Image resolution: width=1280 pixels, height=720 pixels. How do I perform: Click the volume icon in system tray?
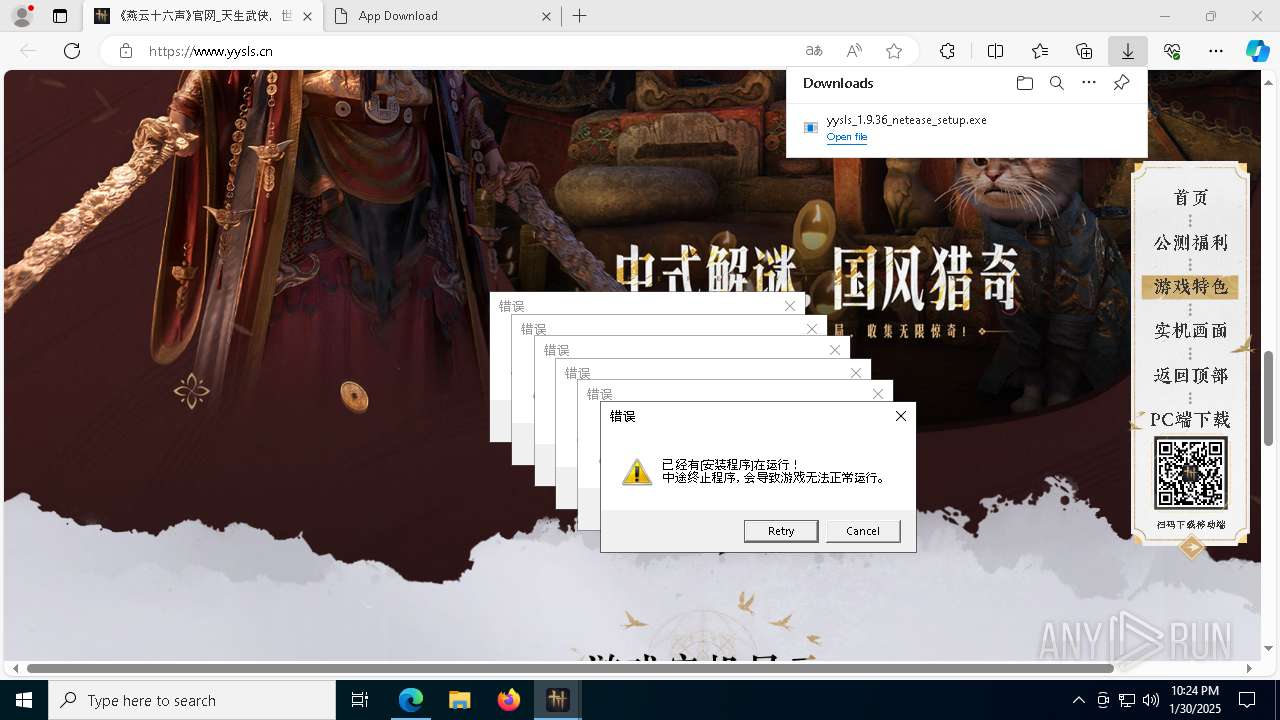[1151, 700]
